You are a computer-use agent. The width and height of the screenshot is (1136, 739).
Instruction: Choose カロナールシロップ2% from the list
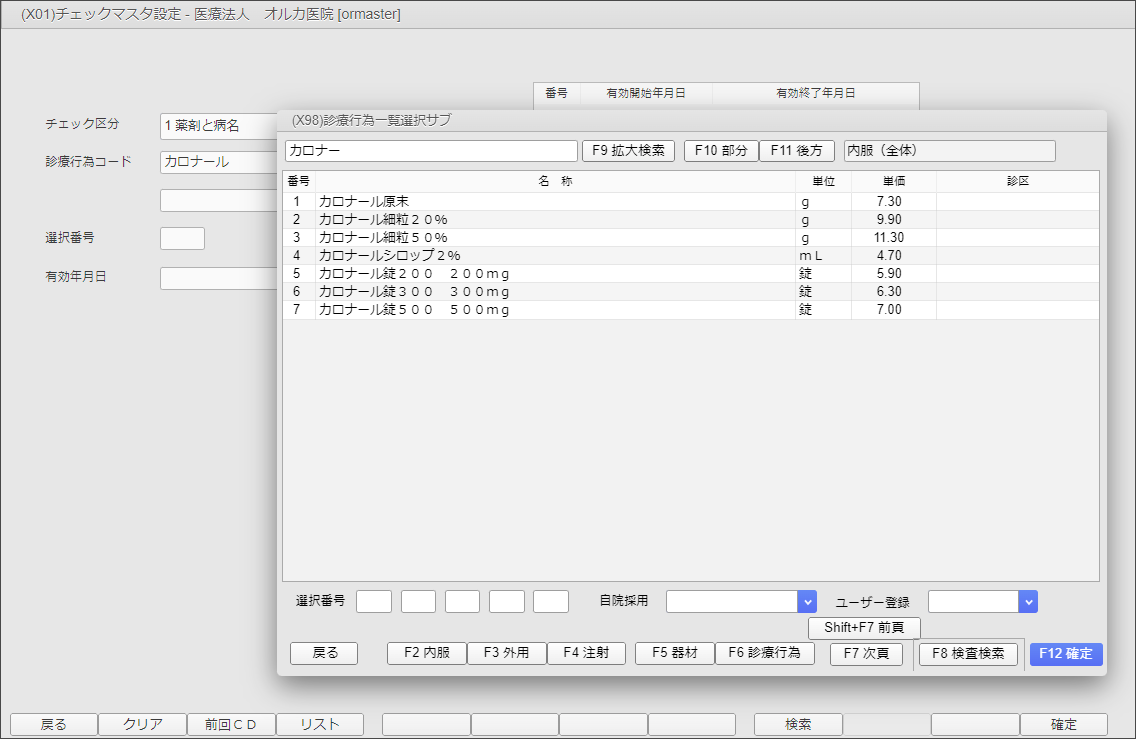(x=555, y=256)
